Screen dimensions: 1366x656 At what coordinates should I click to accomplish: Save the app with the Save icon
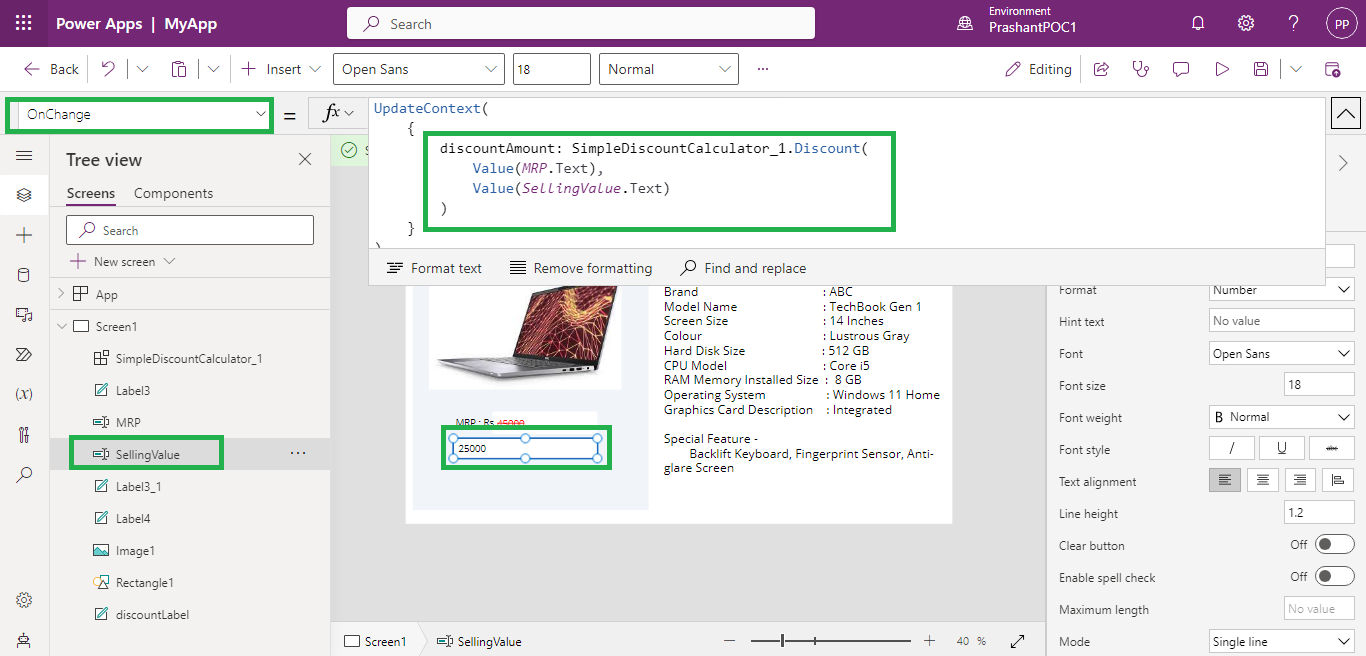coord(1261,68)
